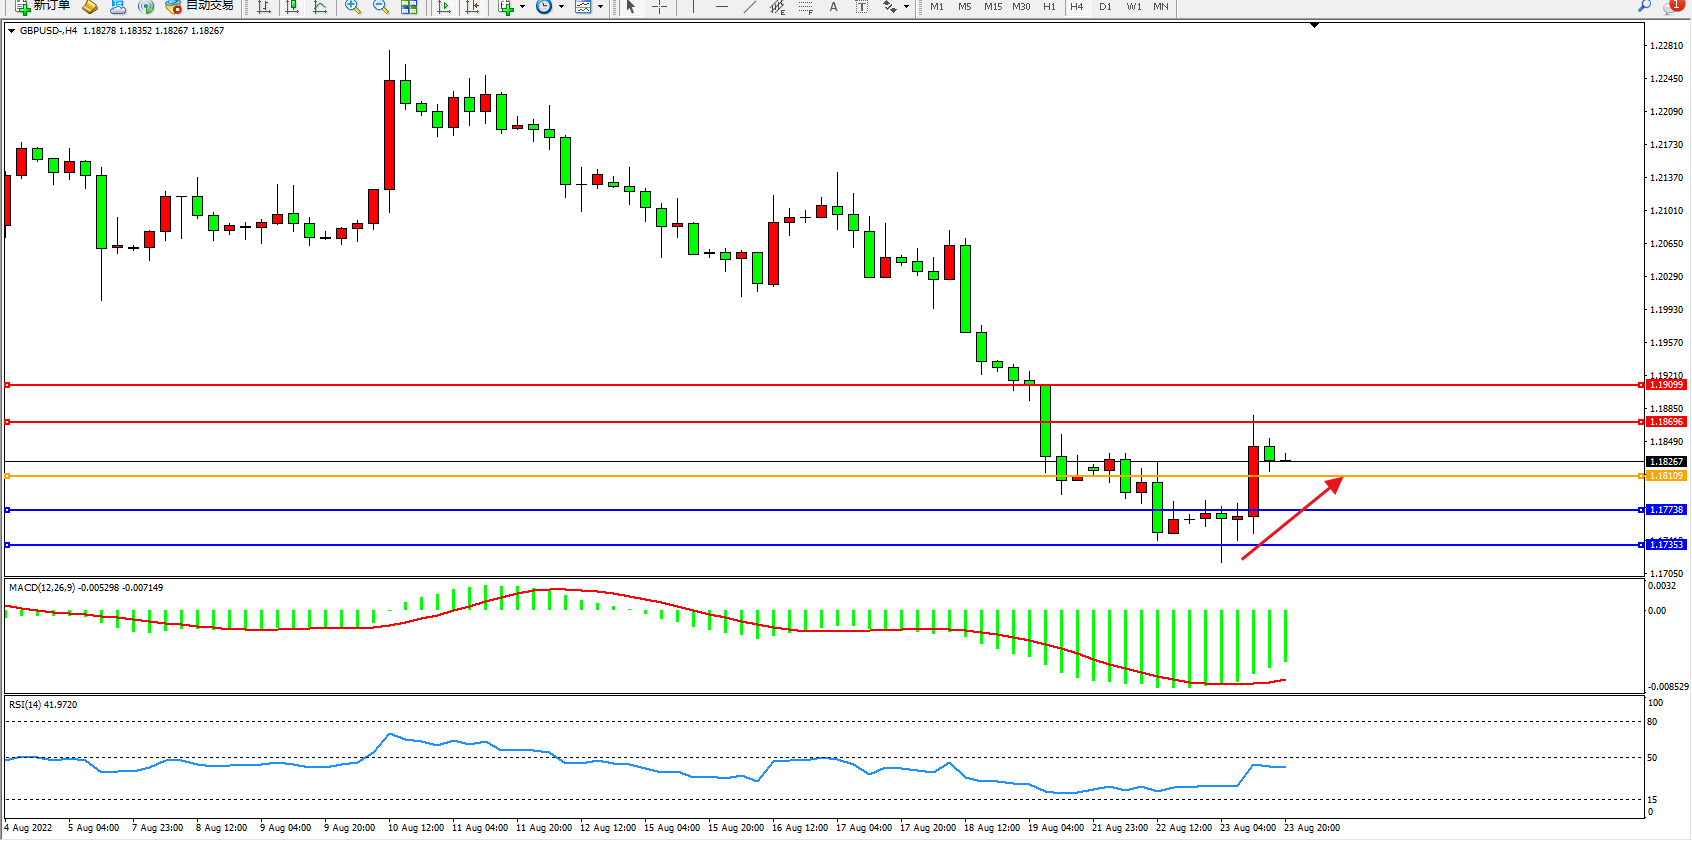Expand the chart templates dropdown

[x=600, y=7]
